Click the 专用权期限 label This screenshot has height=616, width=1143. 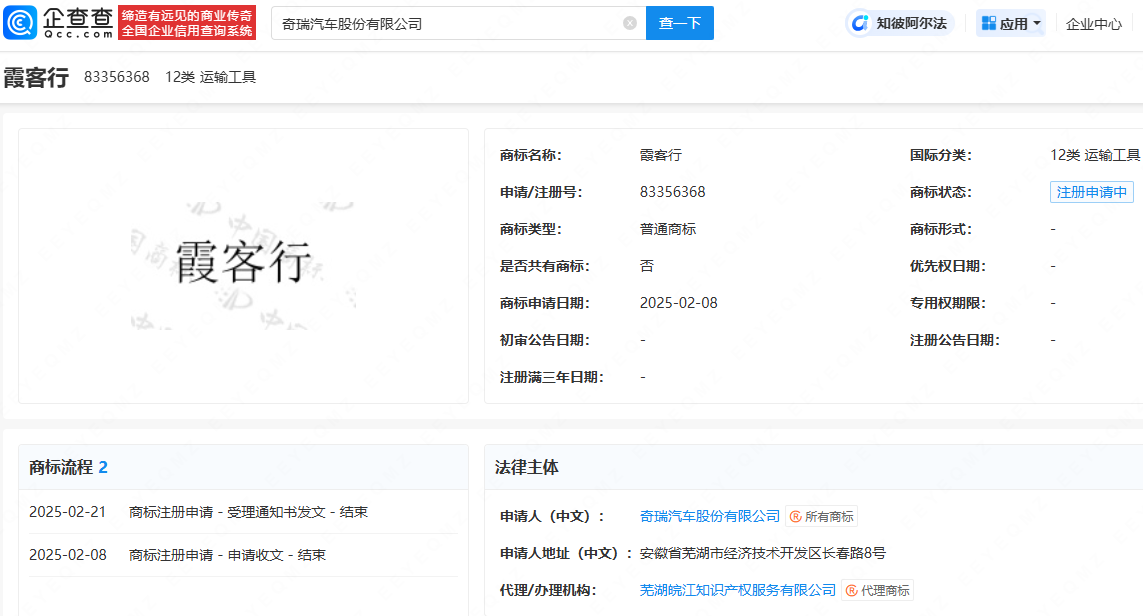pos(948,303)
